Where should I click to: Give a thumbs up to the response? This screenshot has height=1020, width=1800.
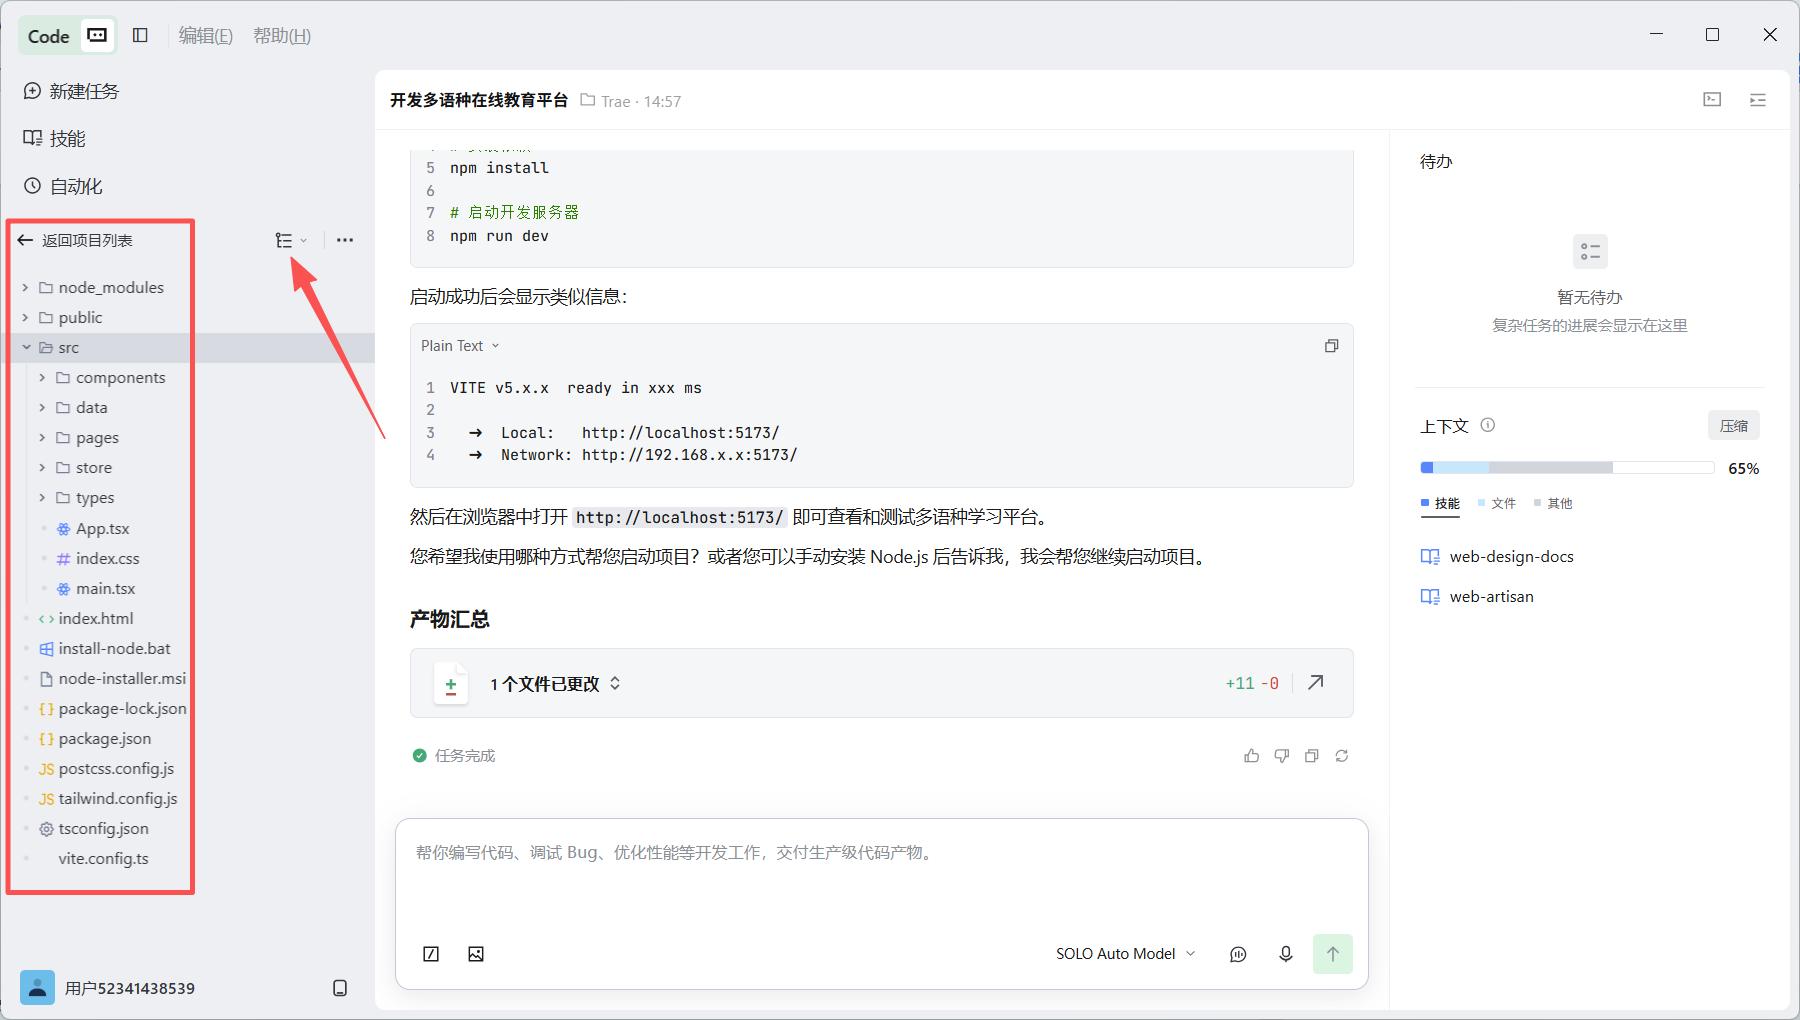pos(1251,756)
